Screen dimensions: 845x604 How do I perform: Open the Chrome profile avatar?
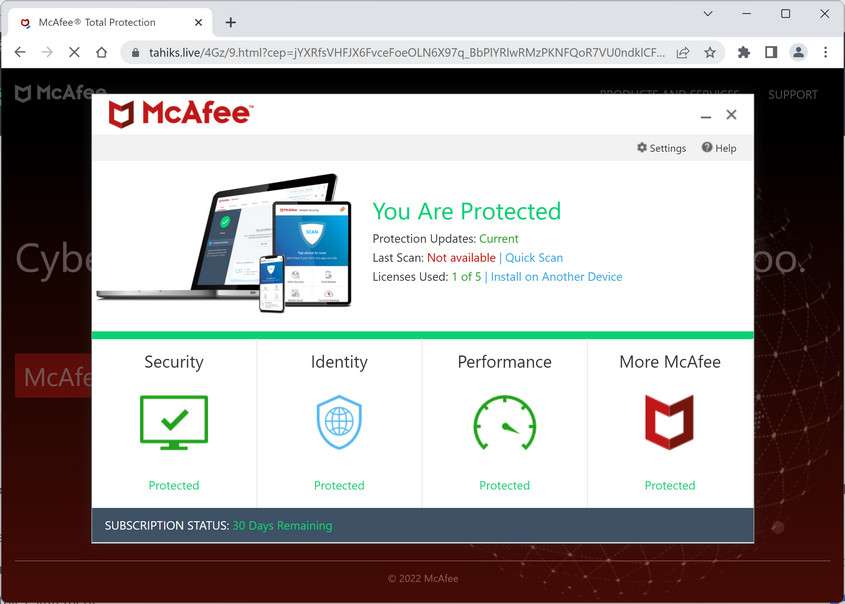point(798,52)
